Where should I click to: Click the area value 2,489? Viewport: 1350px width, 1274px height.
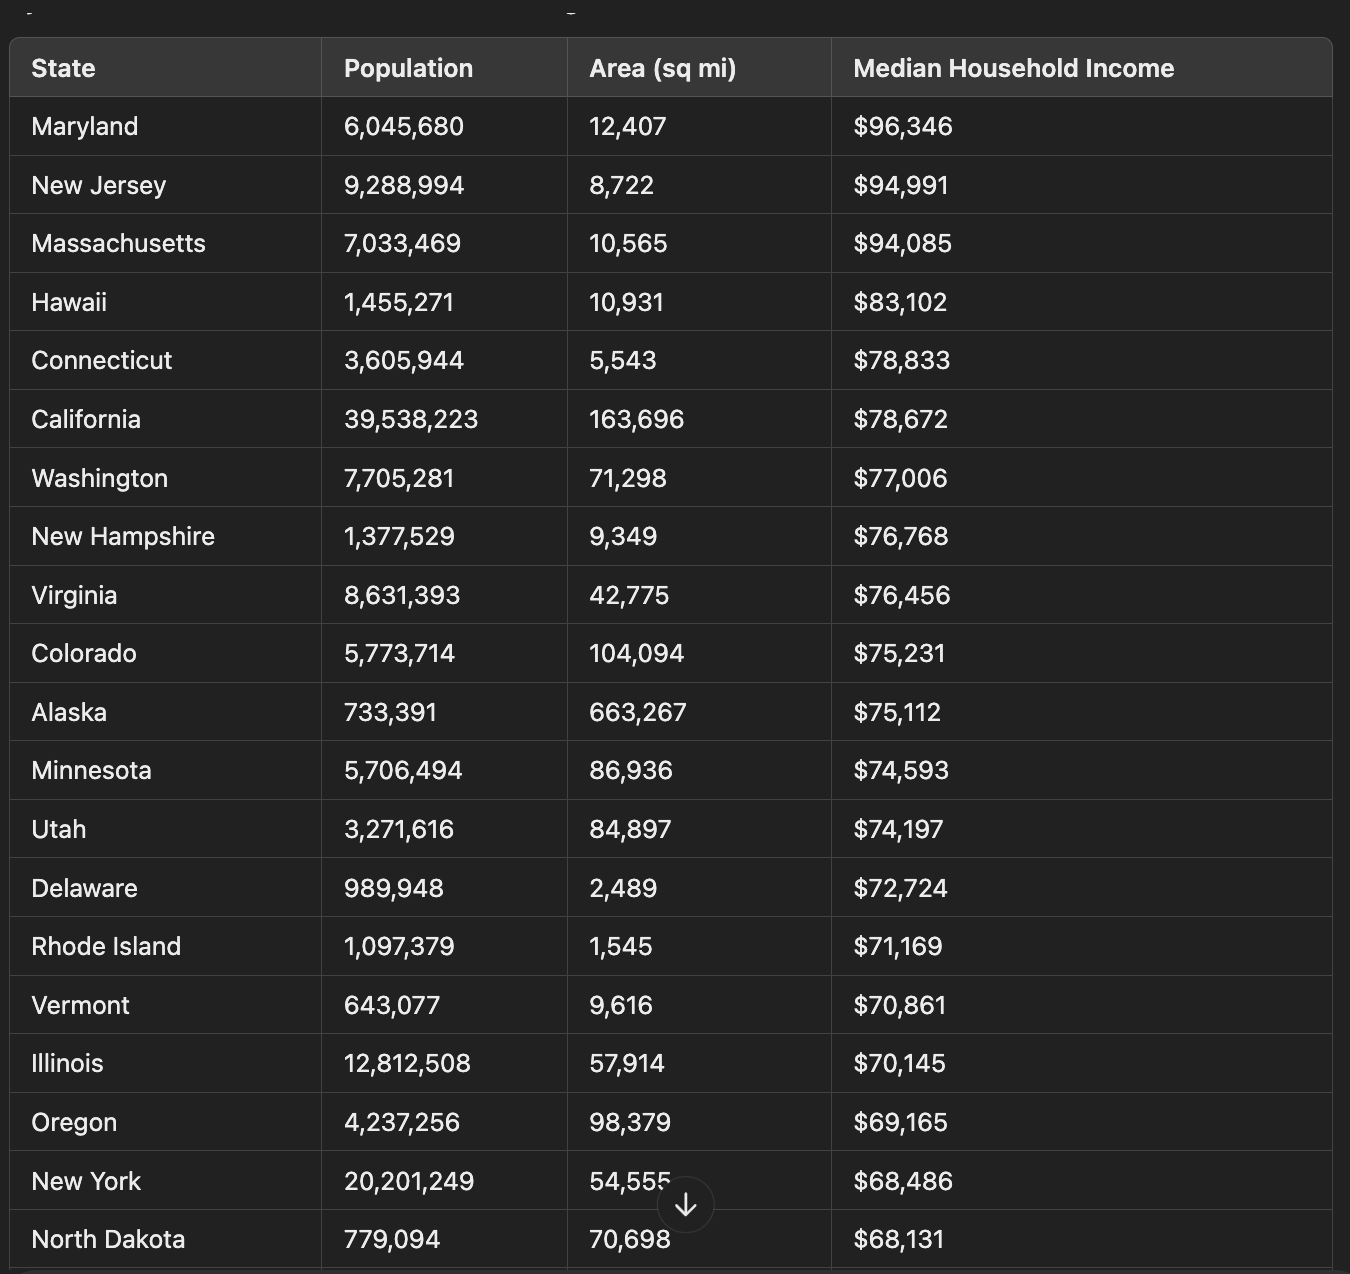[x=623, y=888]
